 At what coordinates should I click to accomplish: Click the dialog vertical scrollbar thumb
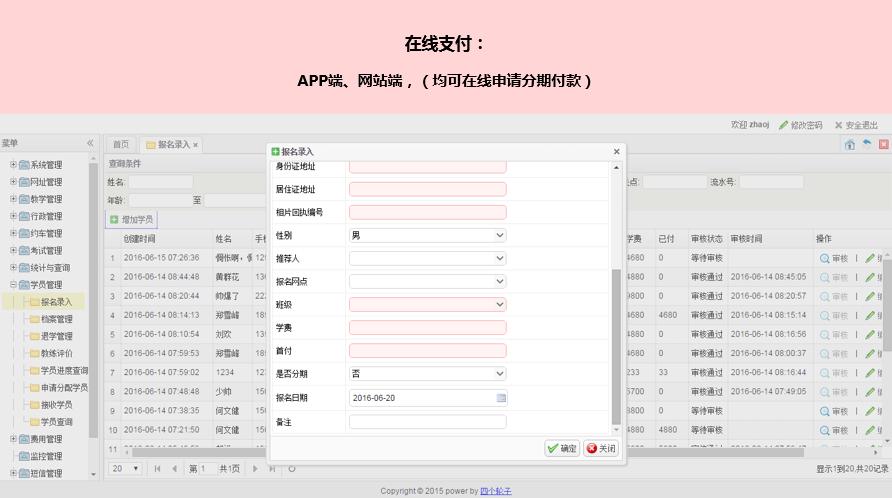[x=616, y=347]
